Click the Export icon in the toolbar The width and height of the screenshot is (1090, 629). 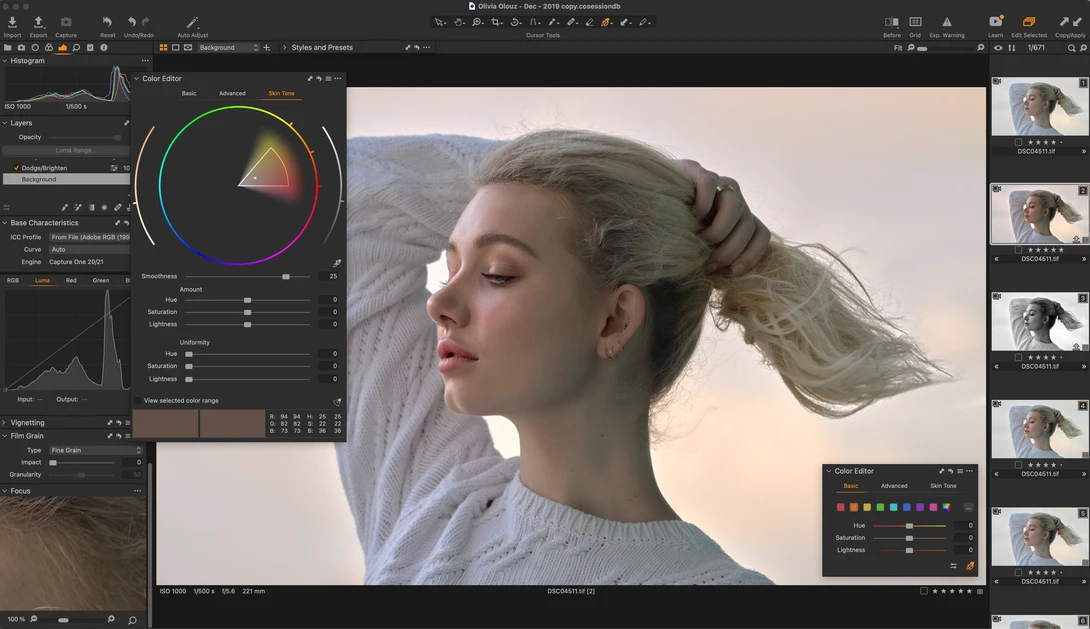click(x=38, y=22)
